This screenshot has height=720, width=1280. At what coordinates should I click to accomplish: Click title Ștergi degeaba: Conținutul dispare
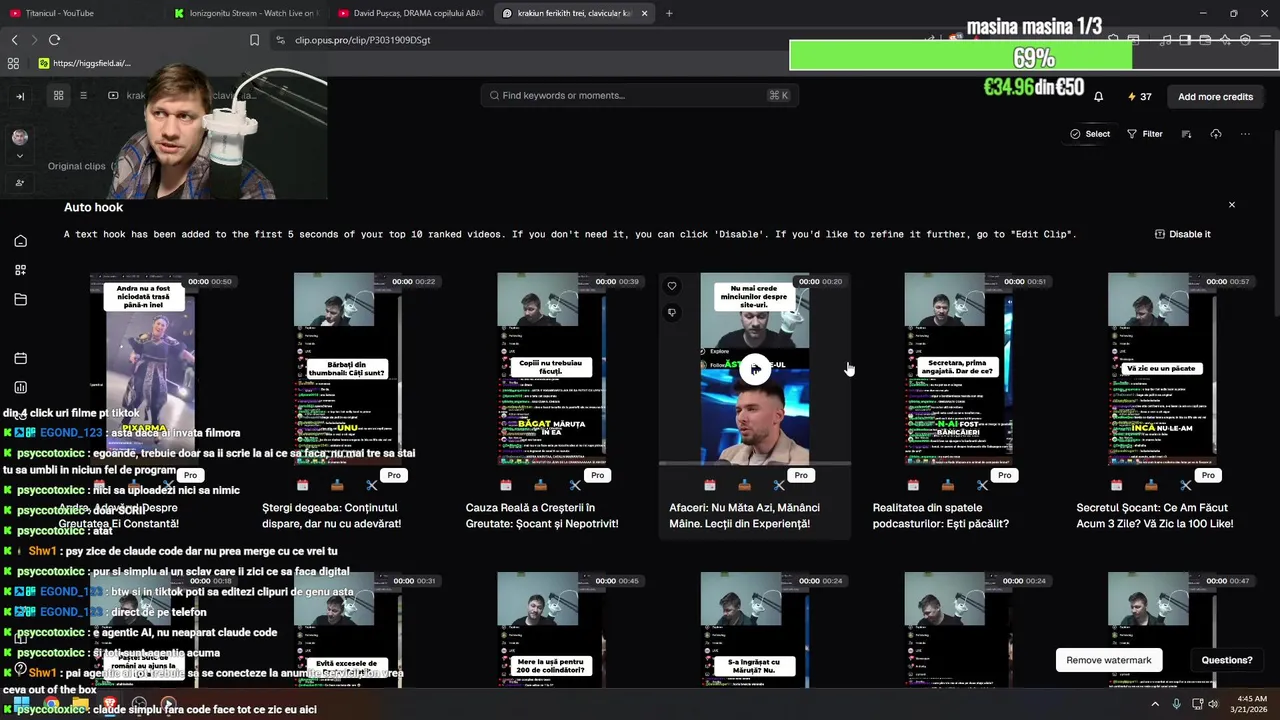(x=332, y=516)
